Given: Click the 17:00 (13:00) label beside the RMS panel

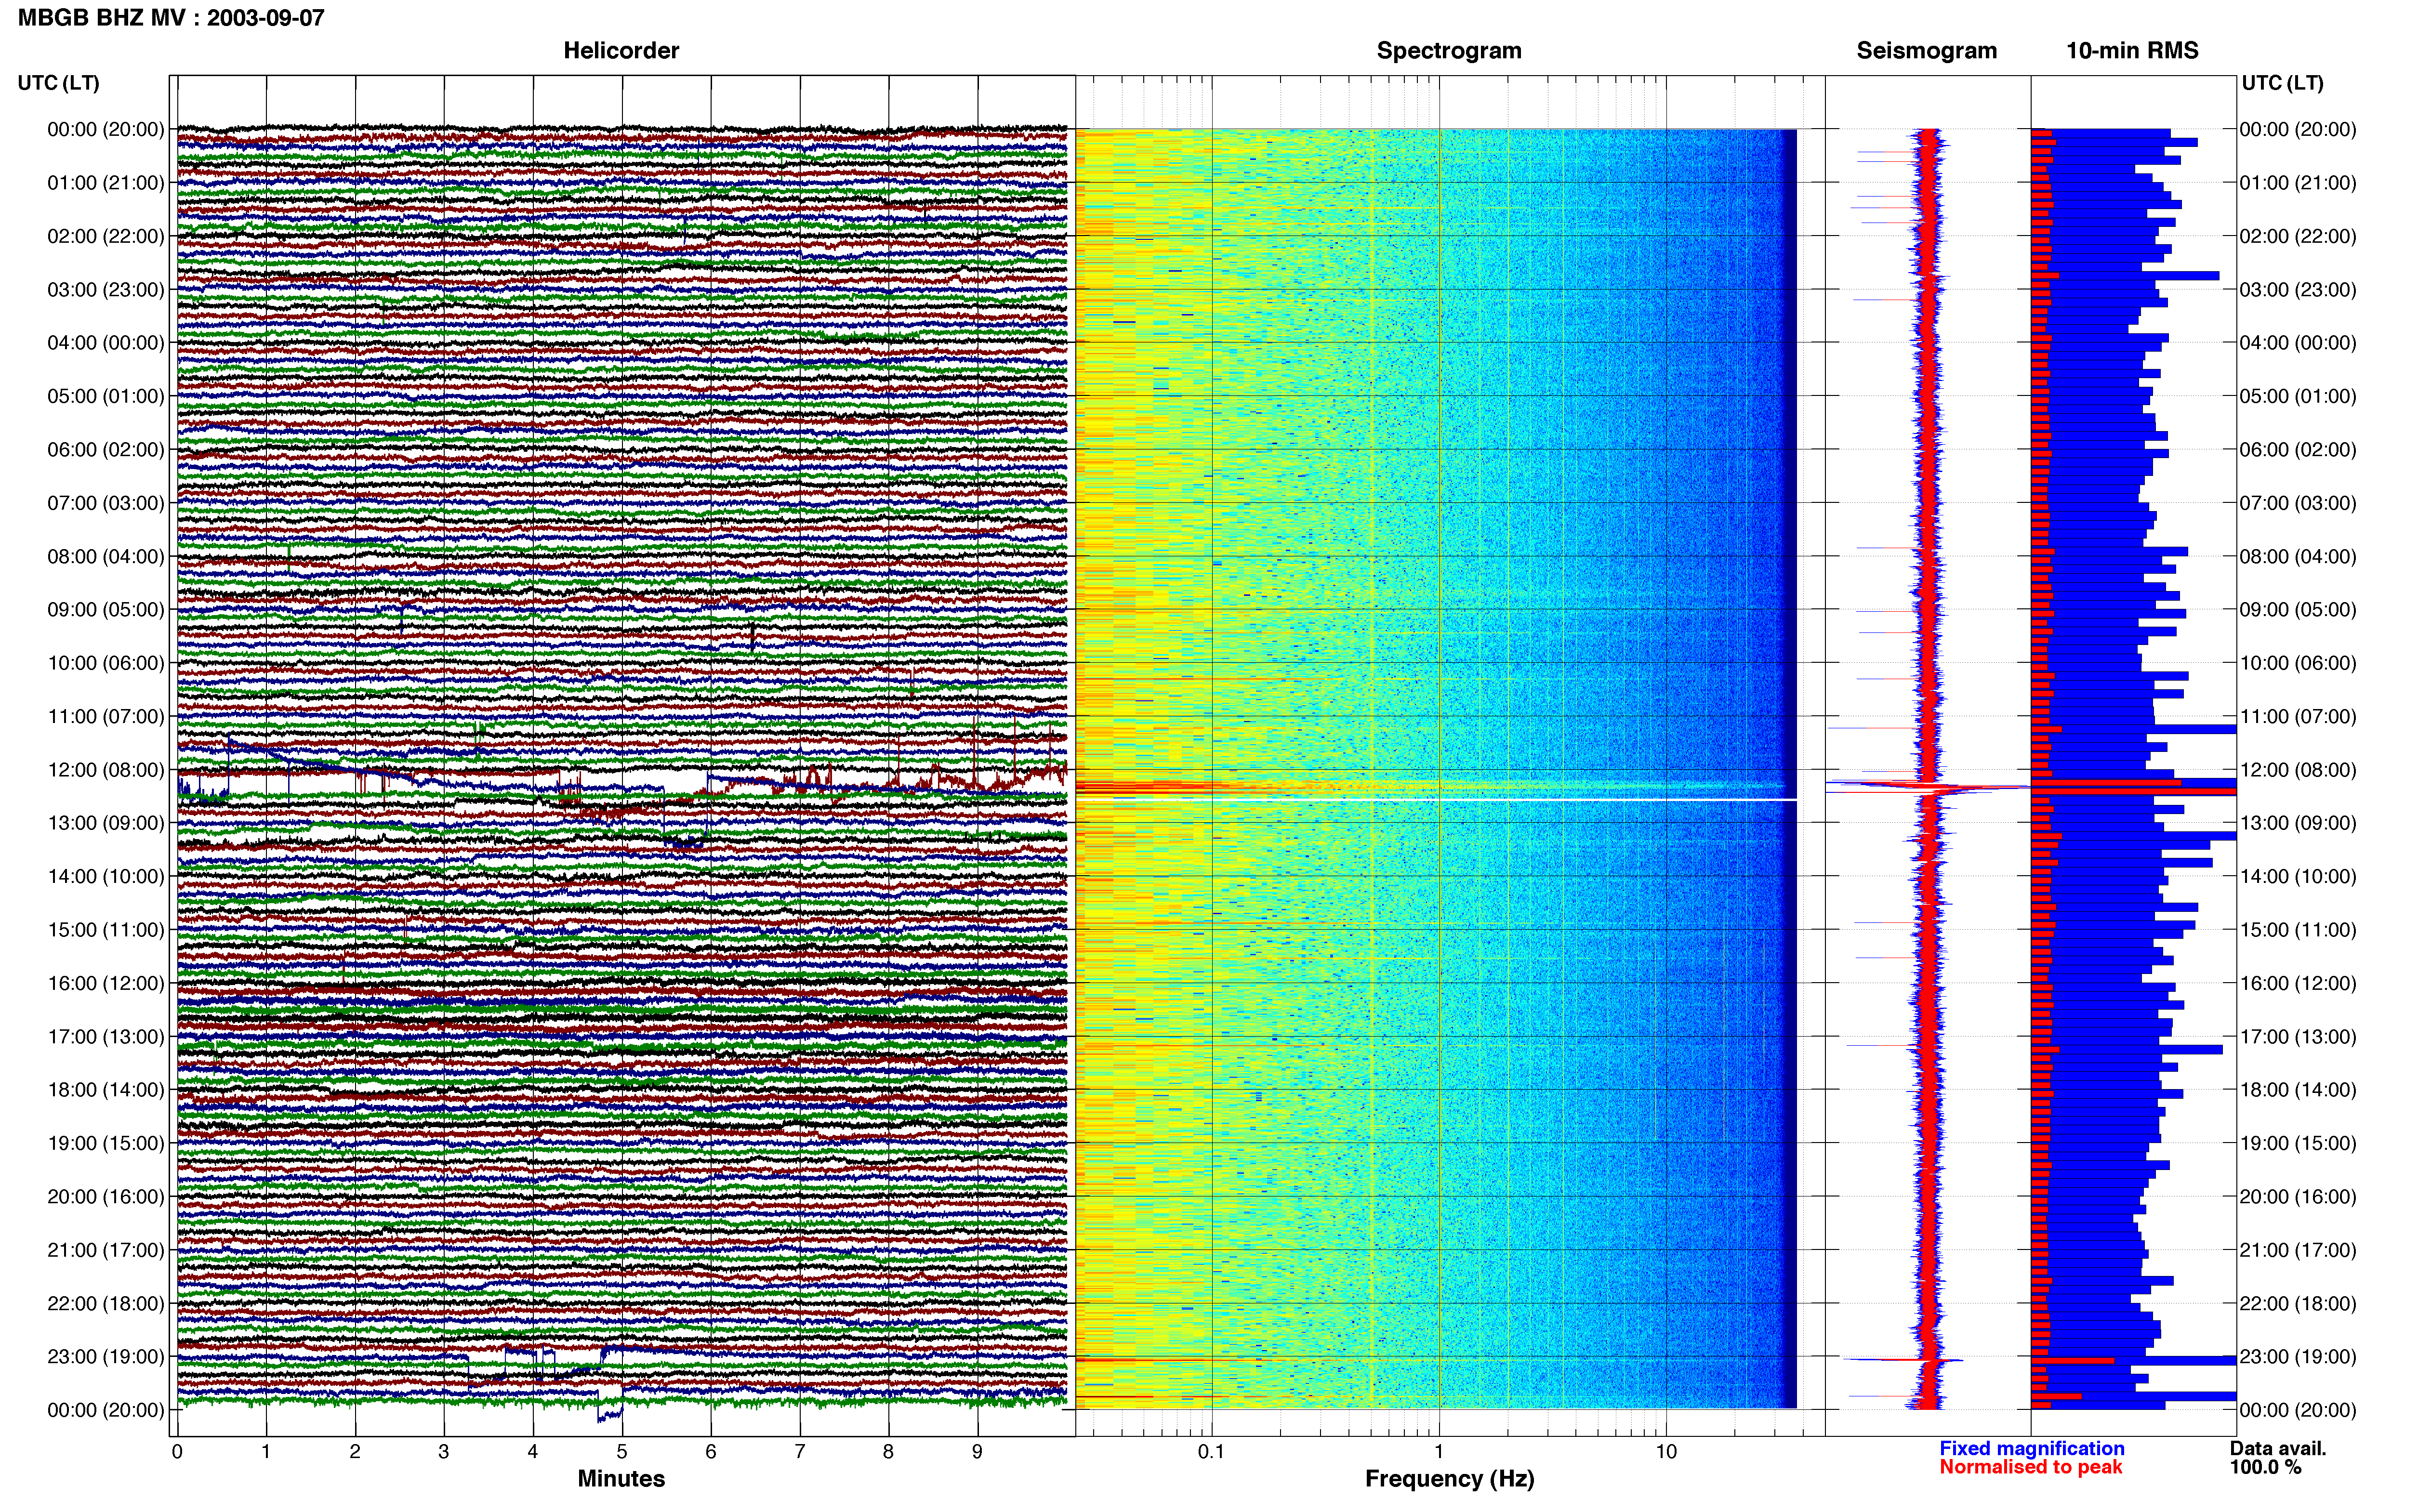Looking at the screenshot, I should [2298, 1036].
